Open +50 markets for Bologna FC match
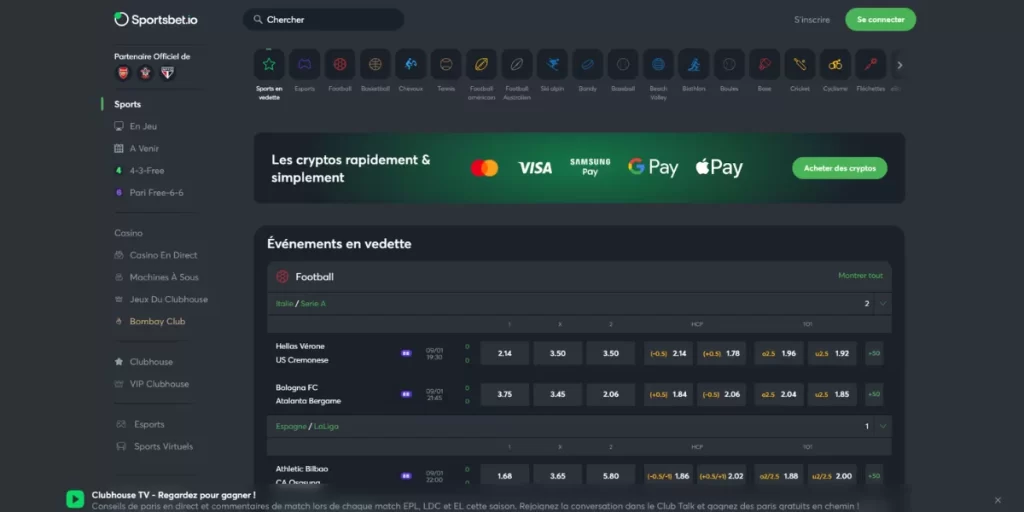This screenshot has height=512, width=1024. tap(874, 394)
